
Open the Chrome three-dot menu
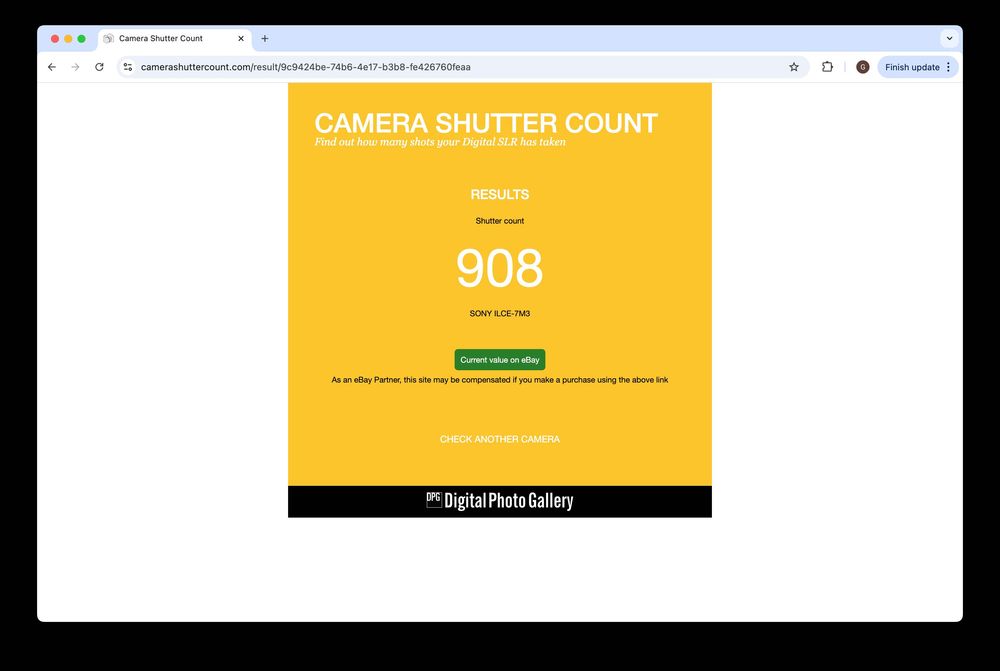[x=948, y=67]
